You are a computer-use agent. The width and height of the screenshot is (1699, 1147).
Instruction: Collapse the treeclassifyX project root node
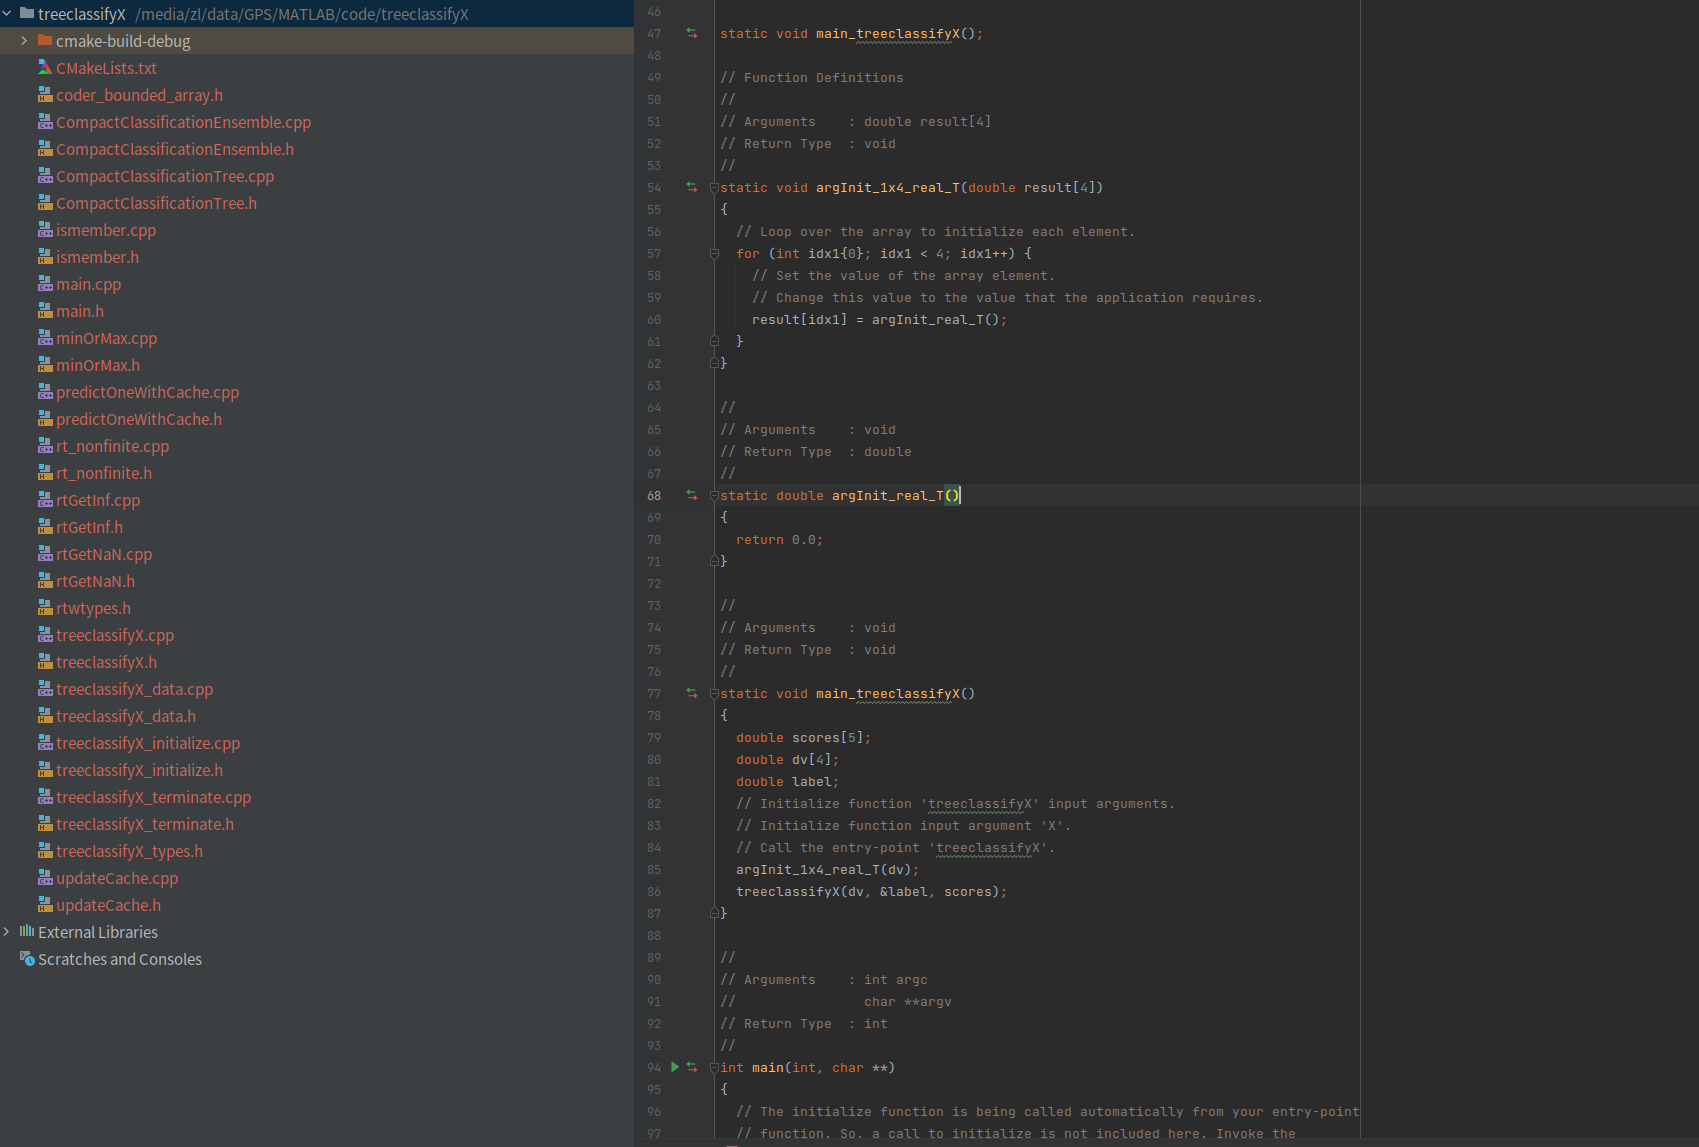(7, 14)
